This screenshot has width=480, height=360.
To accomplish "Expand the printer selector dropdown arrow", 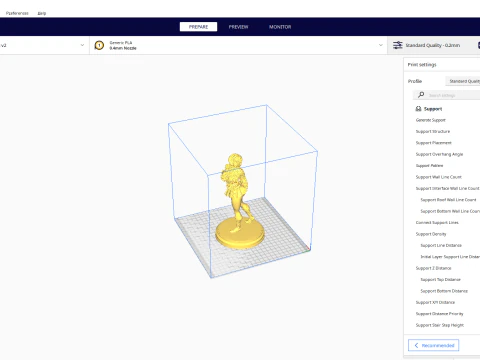I will (x=82, y=45).
